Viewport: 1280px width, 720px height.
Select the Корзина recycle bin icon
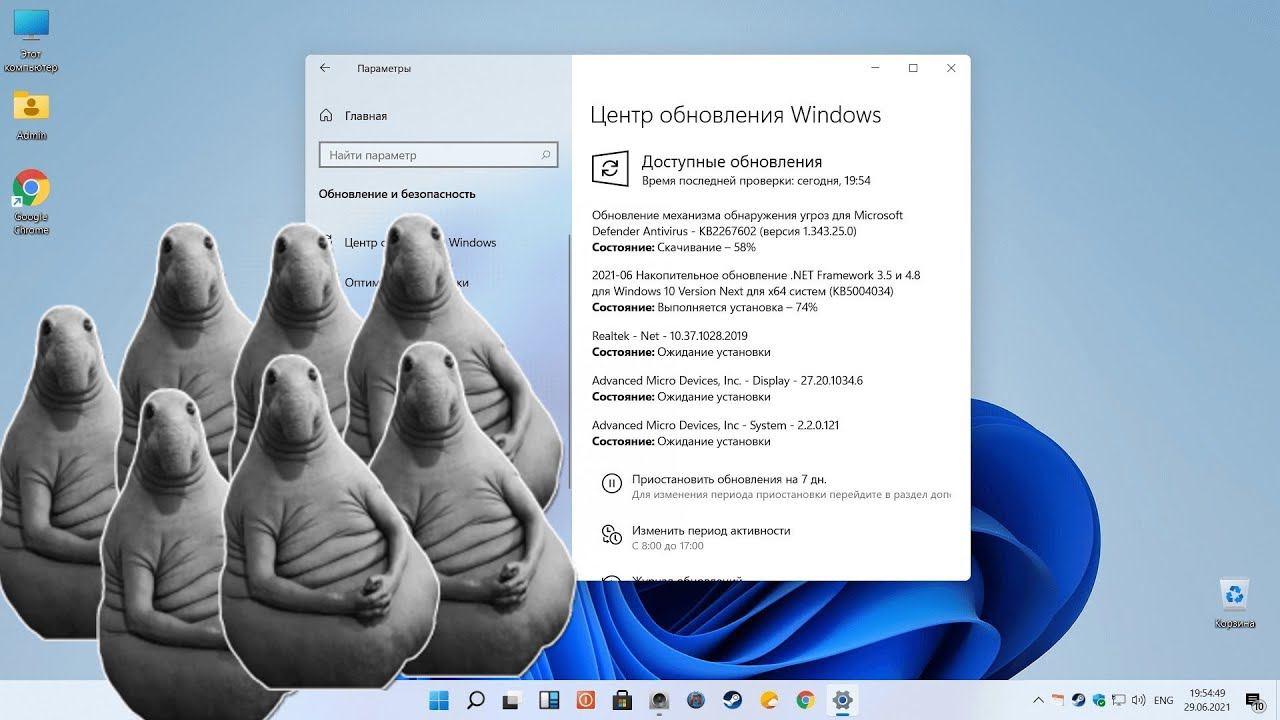pos(1235,603)
